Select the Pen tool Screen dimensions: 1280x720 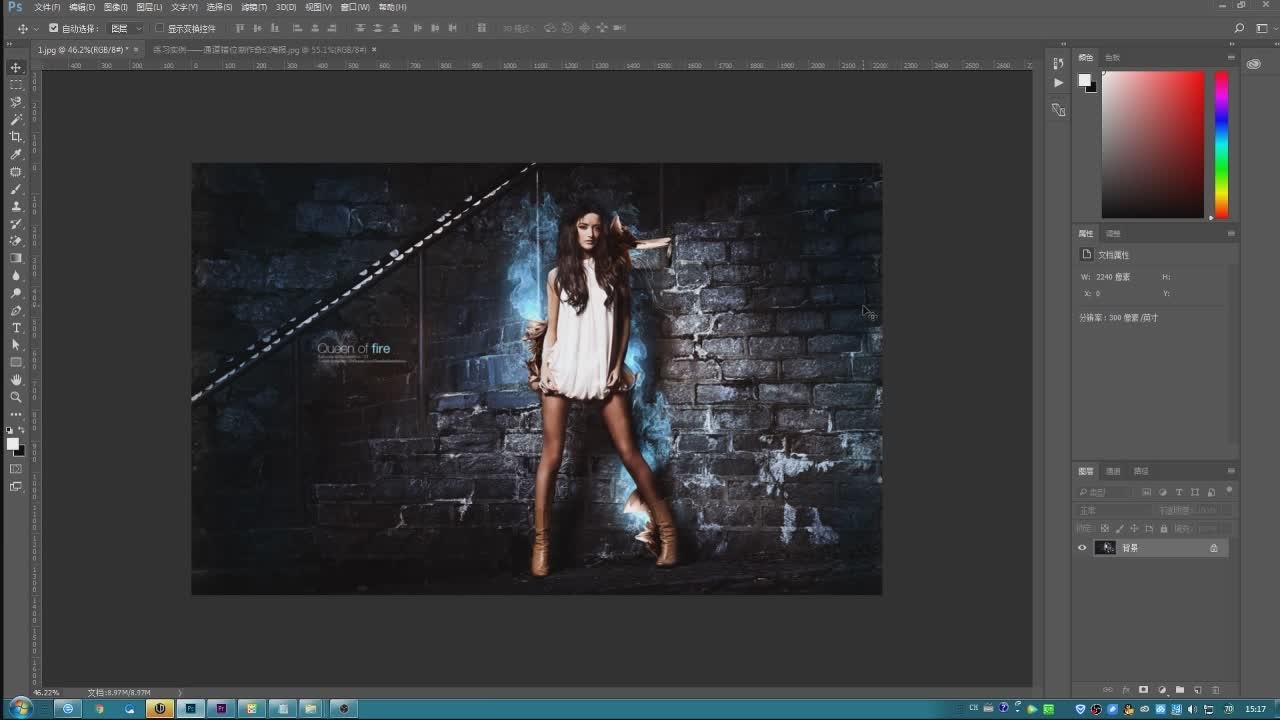click(16, 311)
